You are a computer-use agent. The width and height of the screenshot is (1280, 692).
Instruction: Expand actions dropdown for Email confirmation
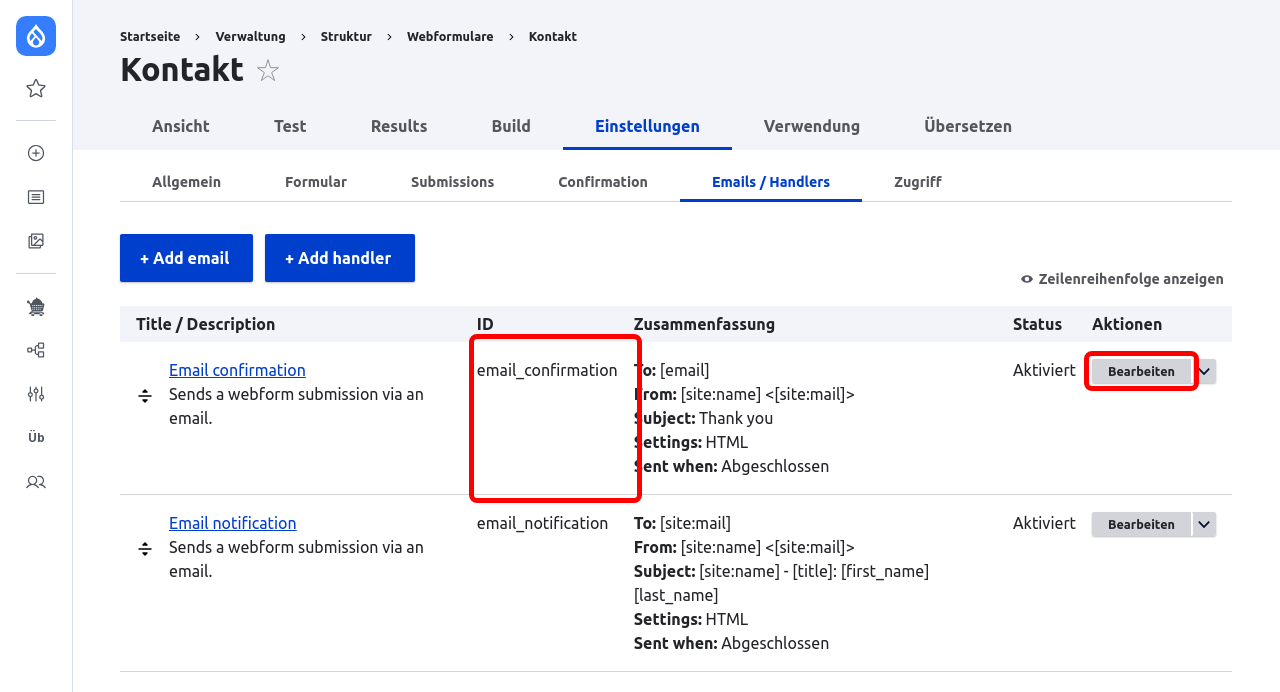1204,371
